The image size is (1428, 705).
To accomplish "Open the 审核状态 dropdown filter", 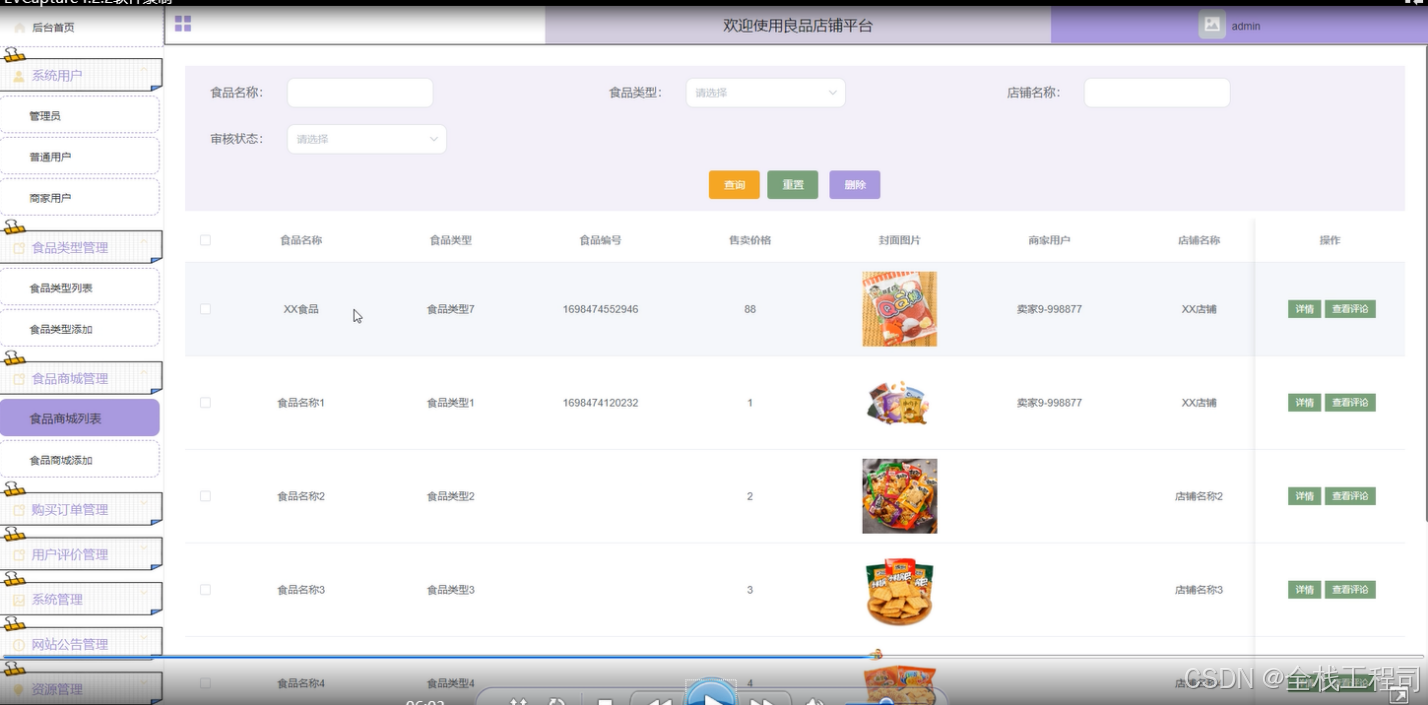I will click(x=367, y=139).
